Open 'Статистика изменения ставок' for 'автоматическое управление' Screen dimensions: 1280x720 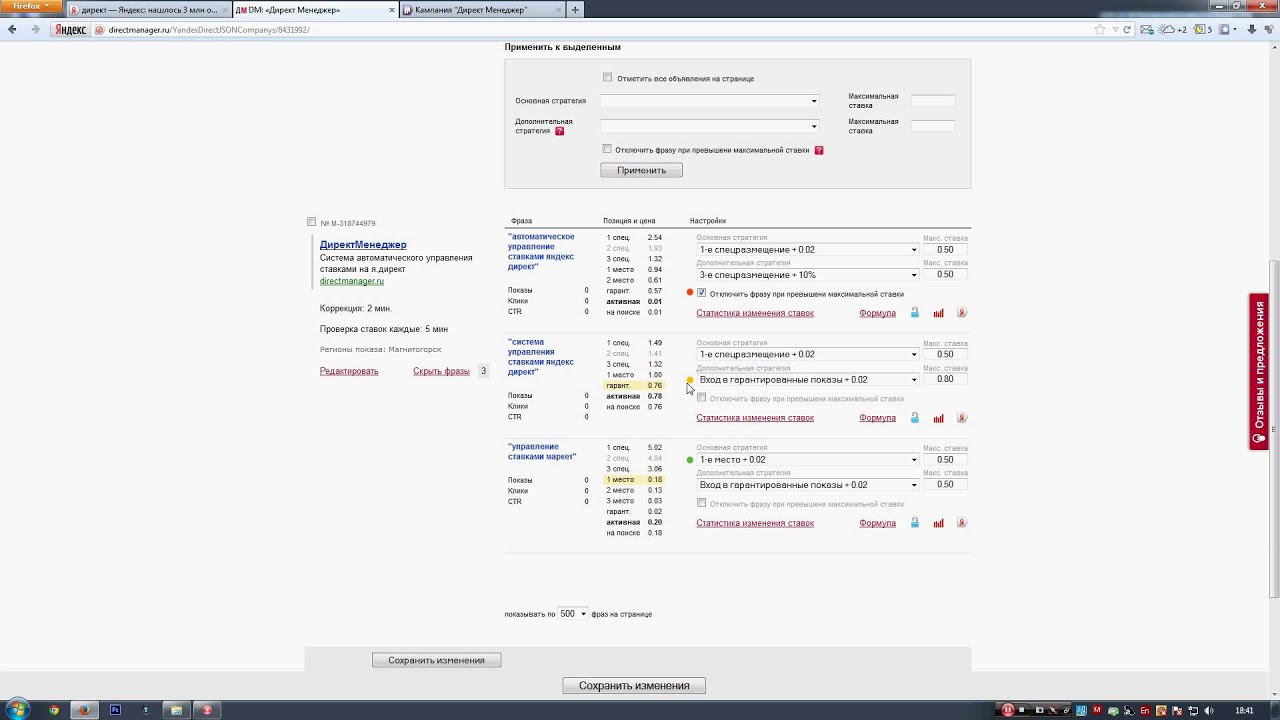pos(755,313)
